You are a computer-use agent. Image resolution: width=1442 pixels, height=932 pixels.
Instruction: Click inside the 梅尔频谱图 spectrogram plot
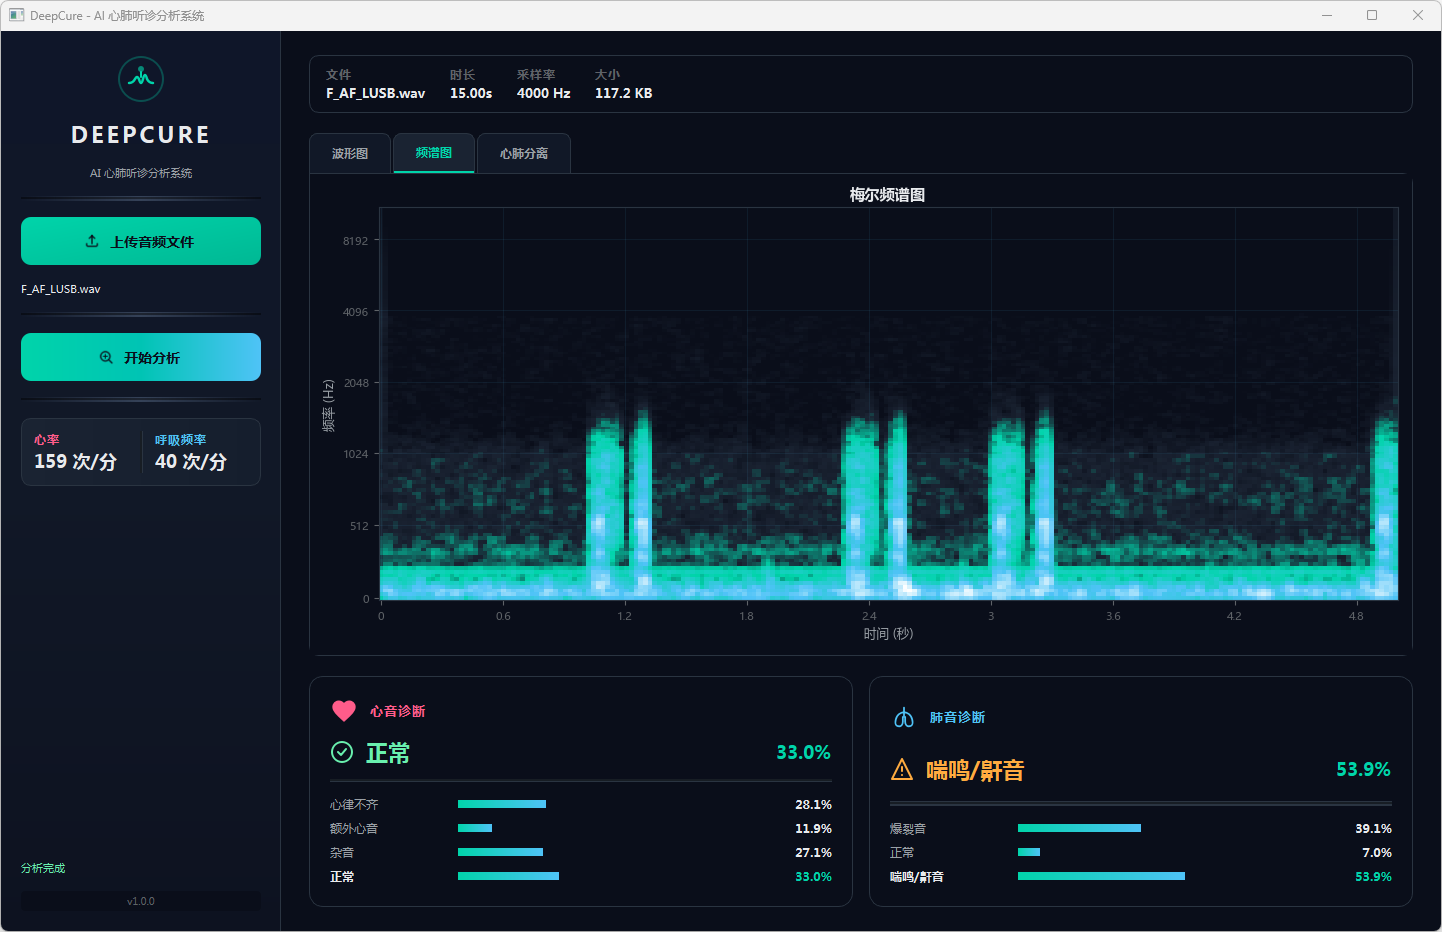888,404
